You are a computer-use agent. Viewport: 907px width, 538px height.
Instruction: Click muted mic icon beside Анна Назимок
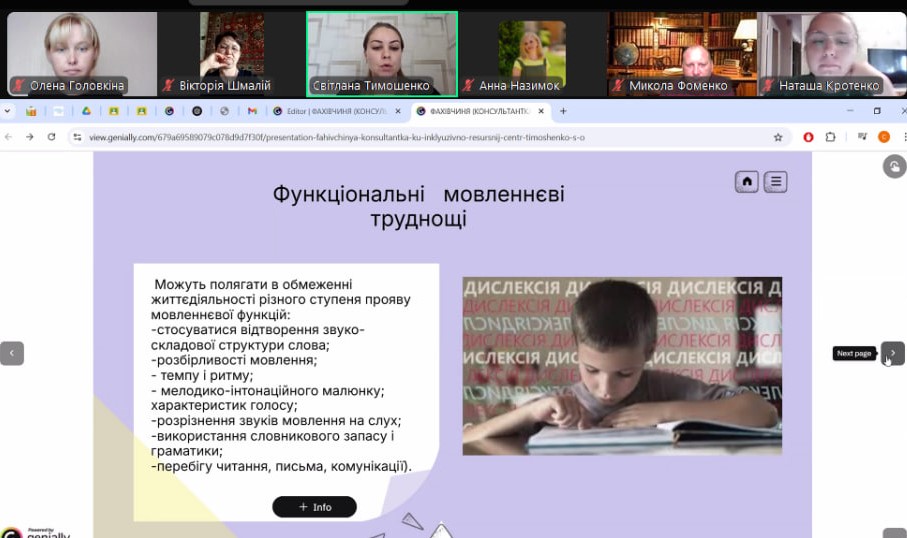[x=469, y=86]
